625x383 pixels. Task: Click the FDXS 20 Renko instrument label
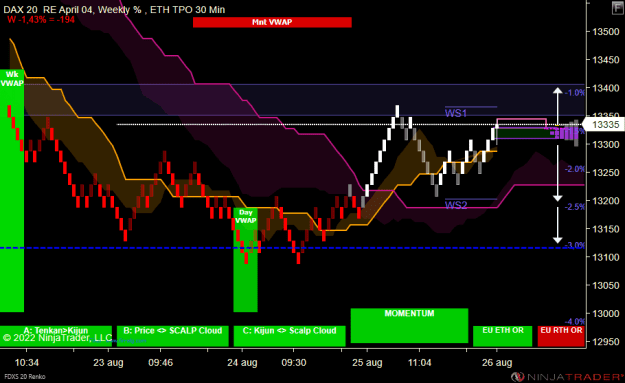point(25,377)
